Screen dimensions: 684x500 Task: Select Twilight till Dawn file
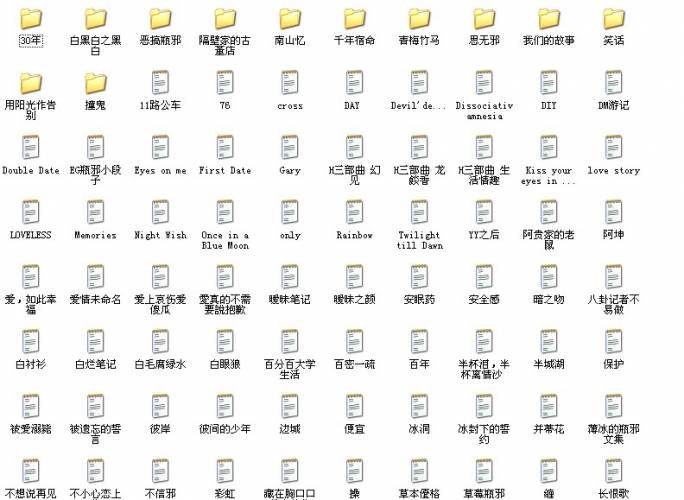[x=420, y=212]
